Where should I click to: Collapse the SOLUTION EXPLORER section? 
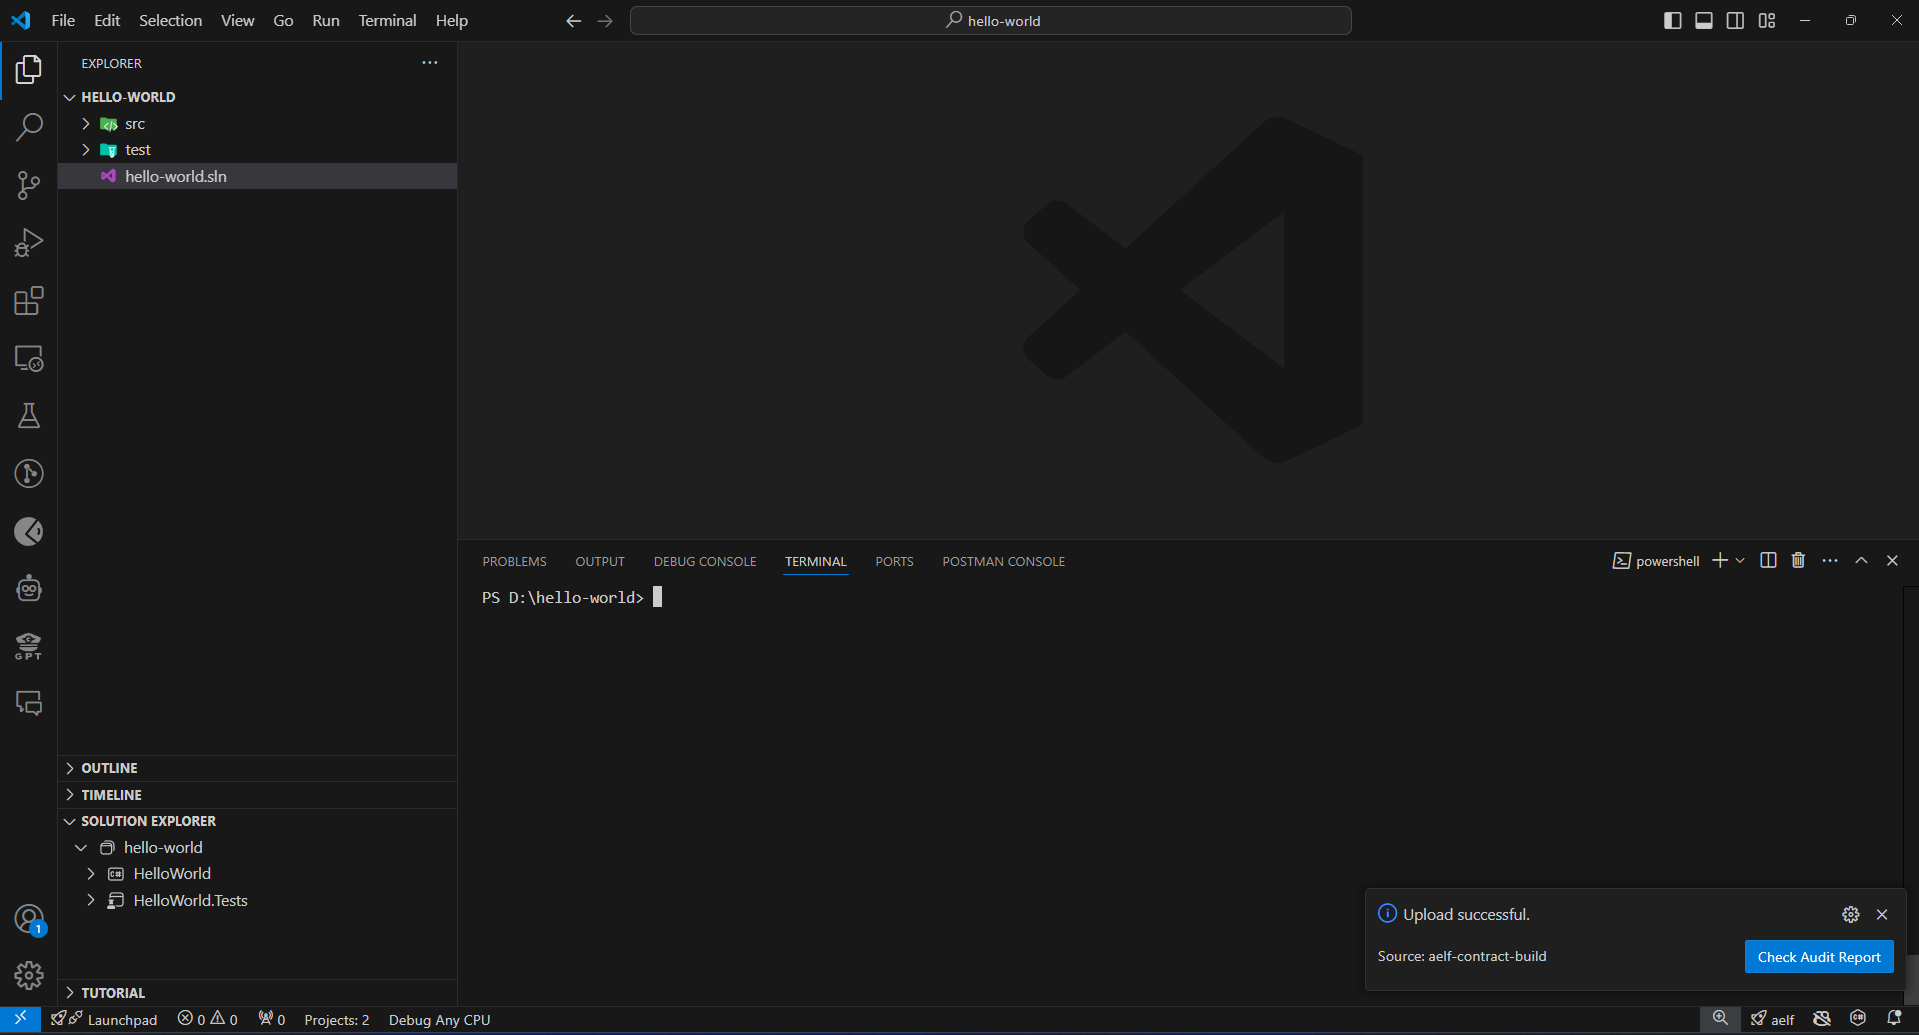click(x=70, y=821)
